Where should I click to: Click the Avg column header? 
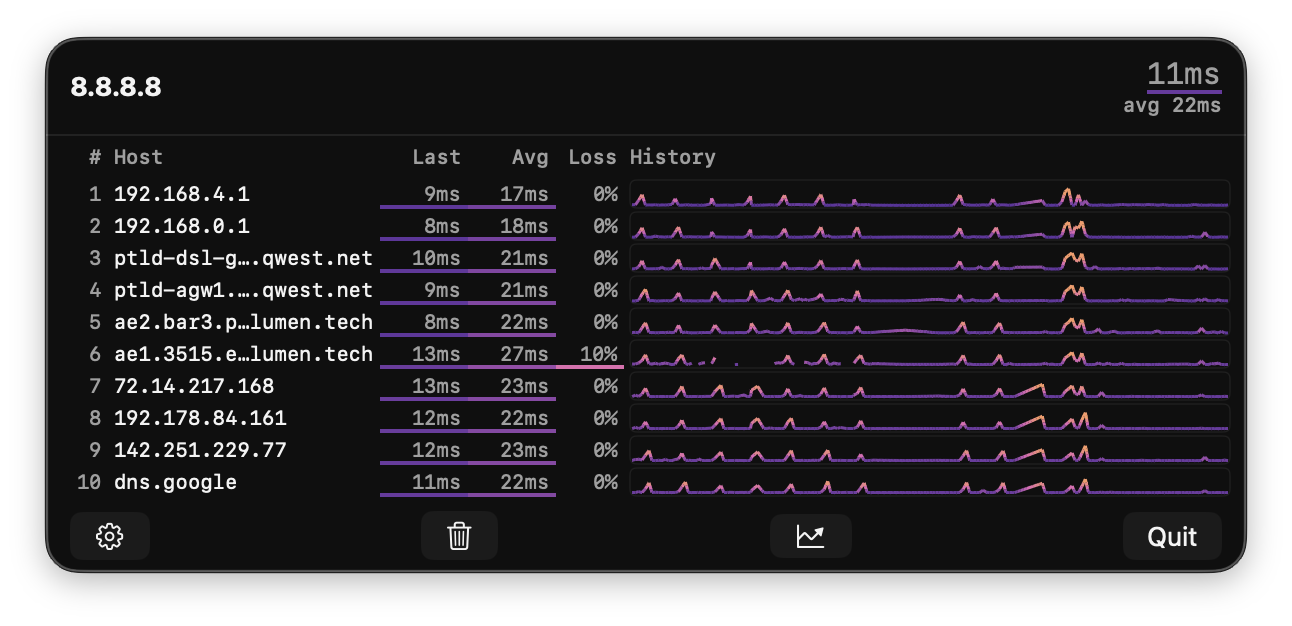coord(531,157)
